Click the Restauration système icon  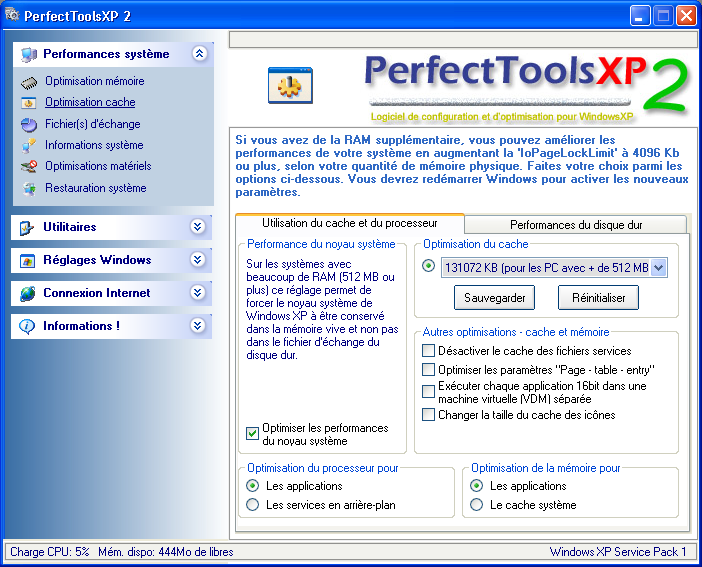(x=30, y=189)
